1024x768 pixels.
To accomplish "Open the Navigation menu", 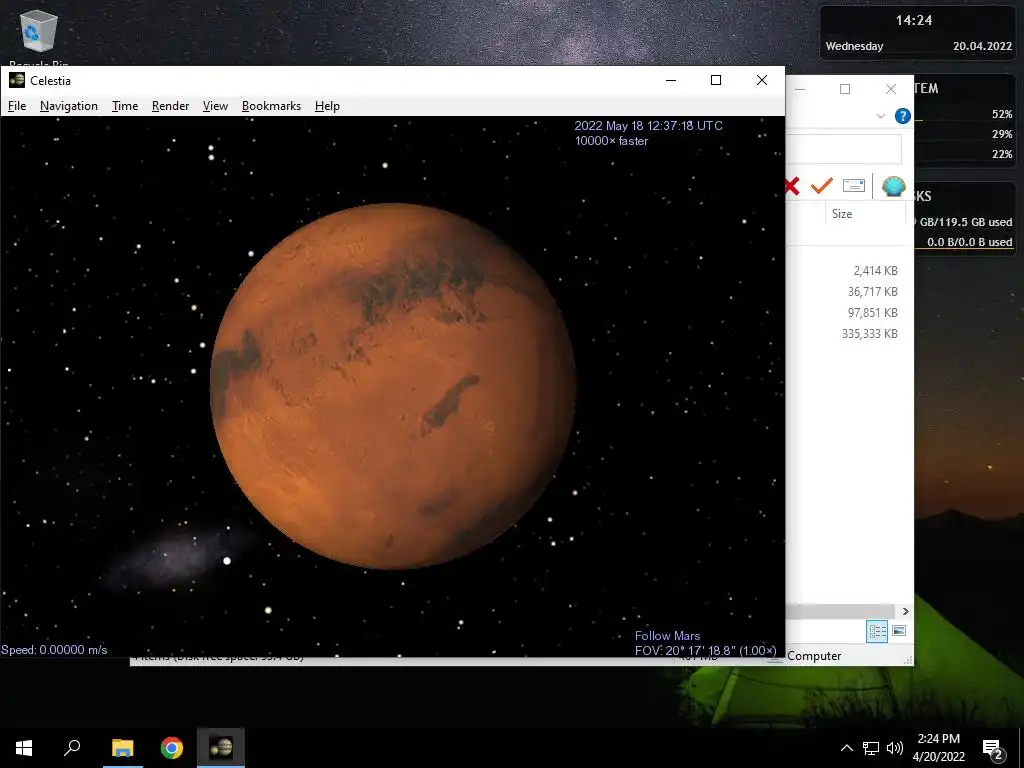I will pyautogui.click(x=69, y=106).
